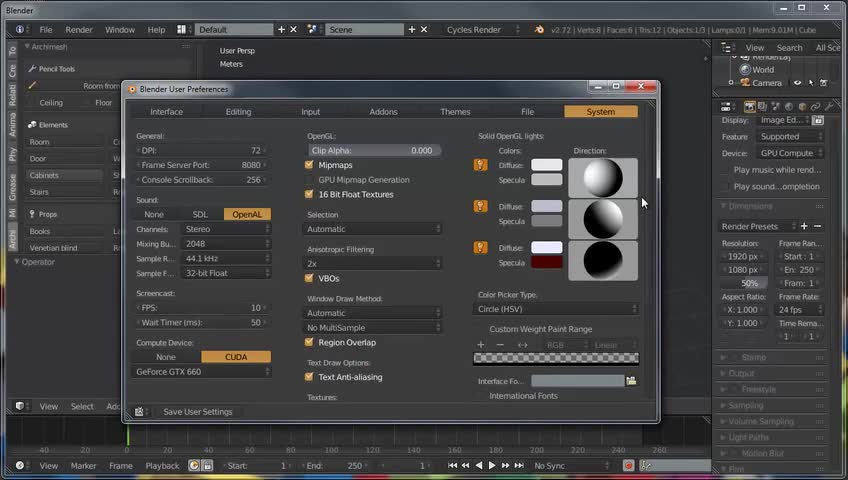848x480 pixels.
Task: Add a new render preset with plus
Action: 804,226
